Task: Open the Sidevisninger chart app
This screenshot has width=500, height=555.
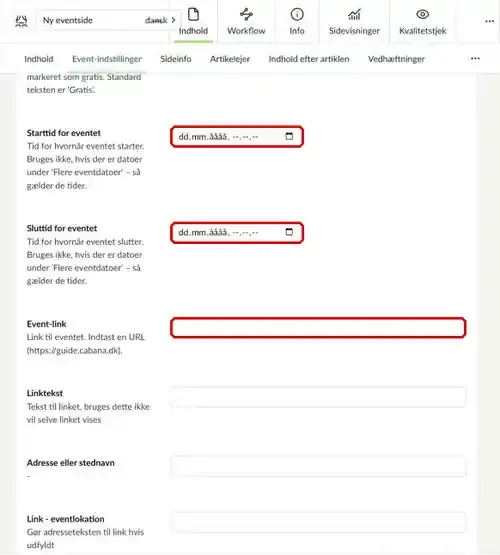Action: (x=354, y=22)
